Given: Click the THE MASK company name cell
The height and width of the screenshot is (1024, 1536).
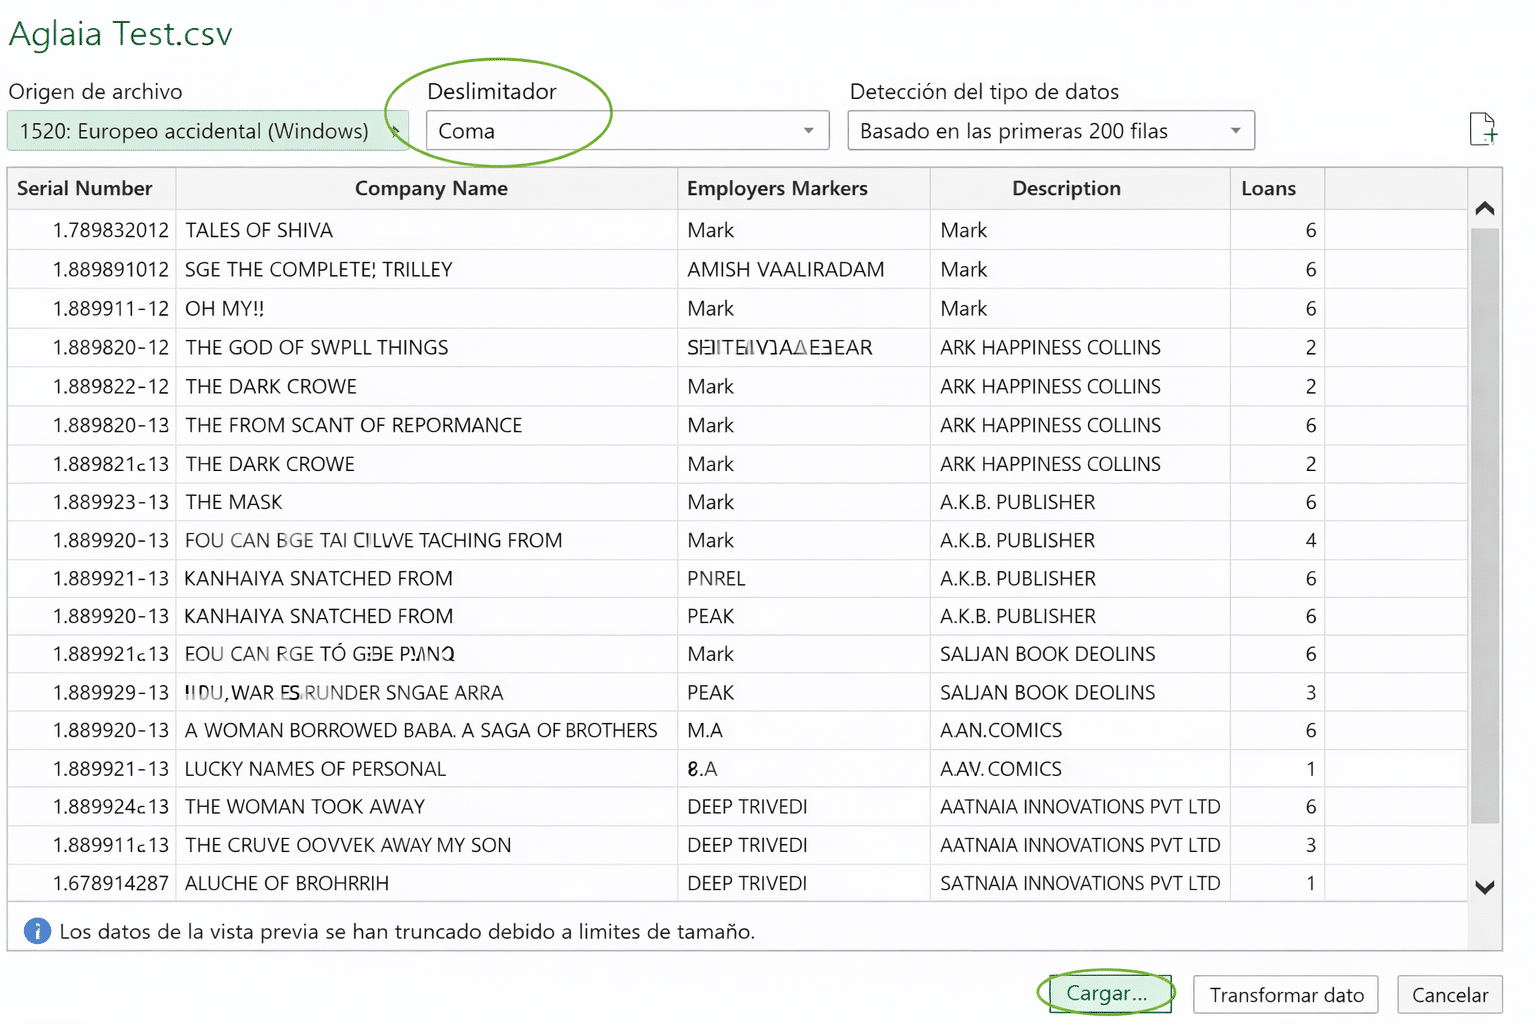Looking at the screenshot, I should (234, 502).
